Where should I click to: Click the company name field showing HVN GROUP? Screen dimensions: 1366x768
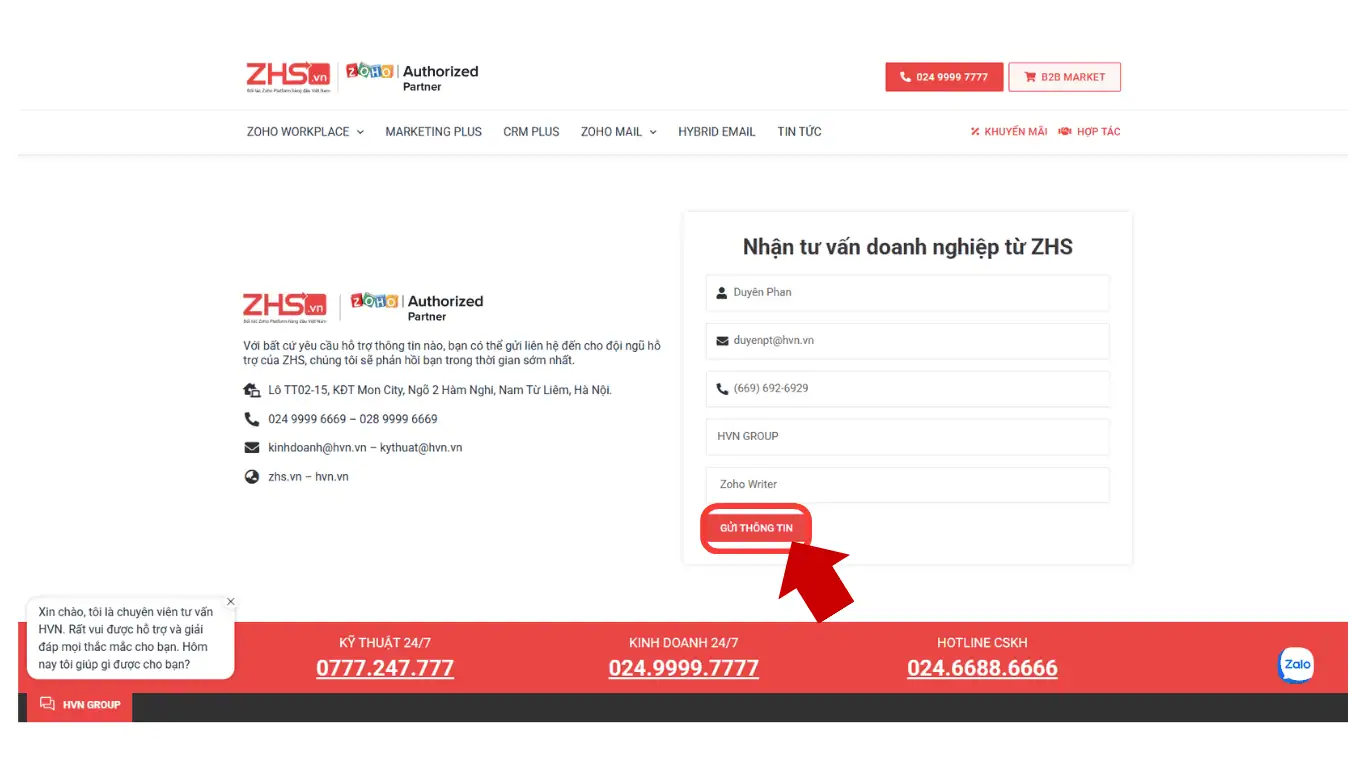coord(907,437)
